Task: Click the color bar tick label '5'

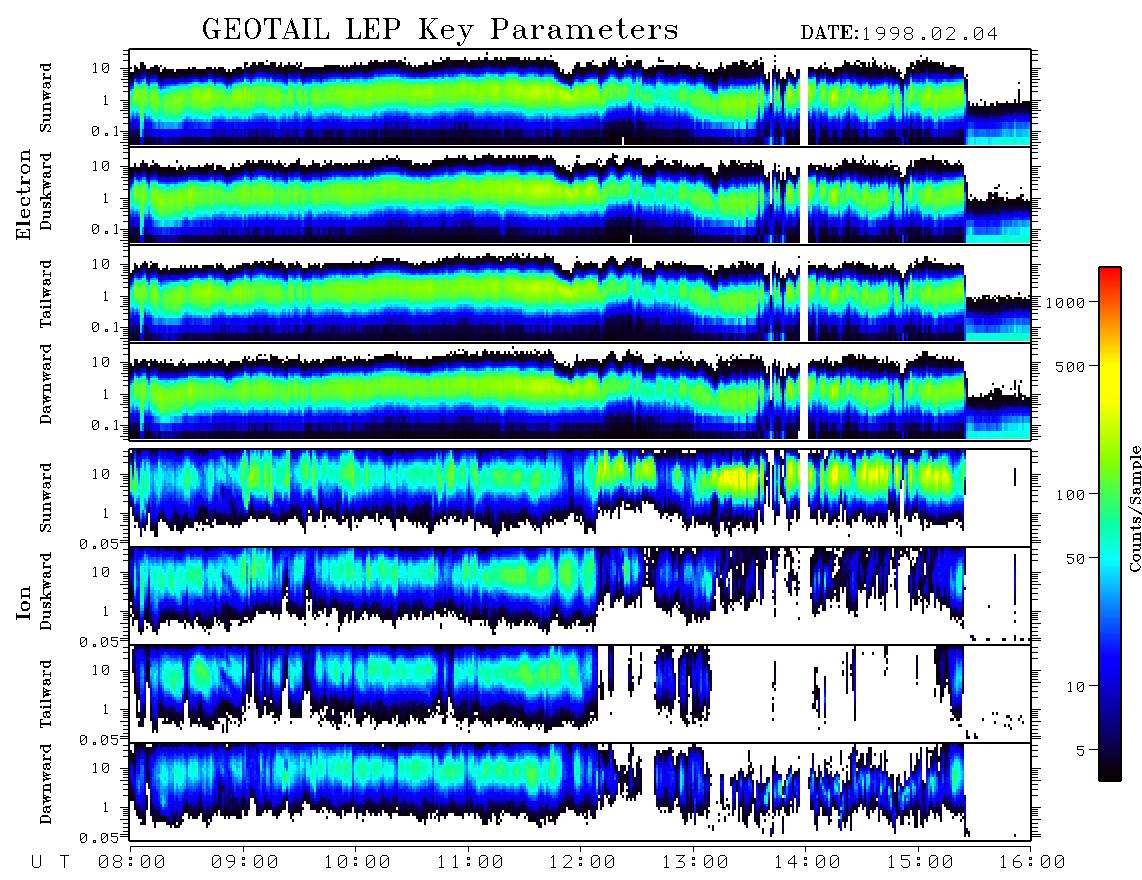Action: pyautogui.click(x=1080, y=751)
